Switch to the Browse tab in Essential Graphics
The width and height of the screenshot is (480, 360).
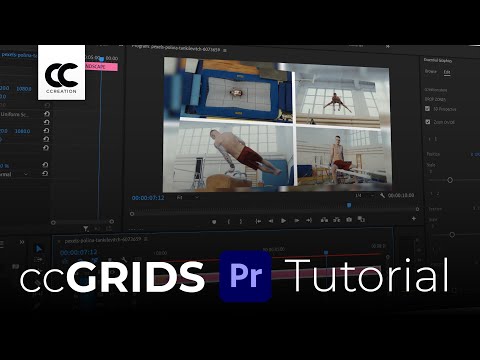click(x=431, y=71)
